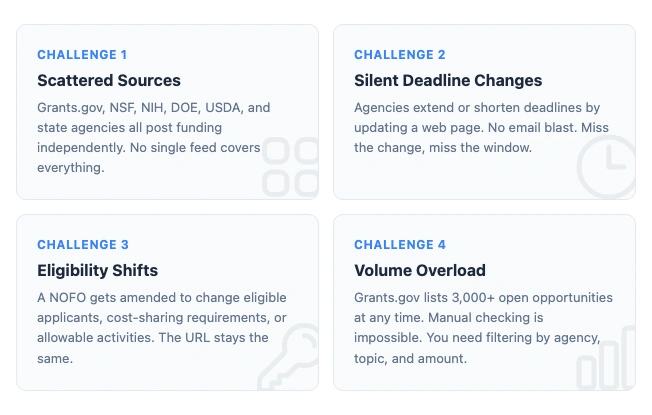Select the "Silent Deadline Changes" heading
Image resolution: width=652 pixels, height=415 pixels.
[448, 80]
